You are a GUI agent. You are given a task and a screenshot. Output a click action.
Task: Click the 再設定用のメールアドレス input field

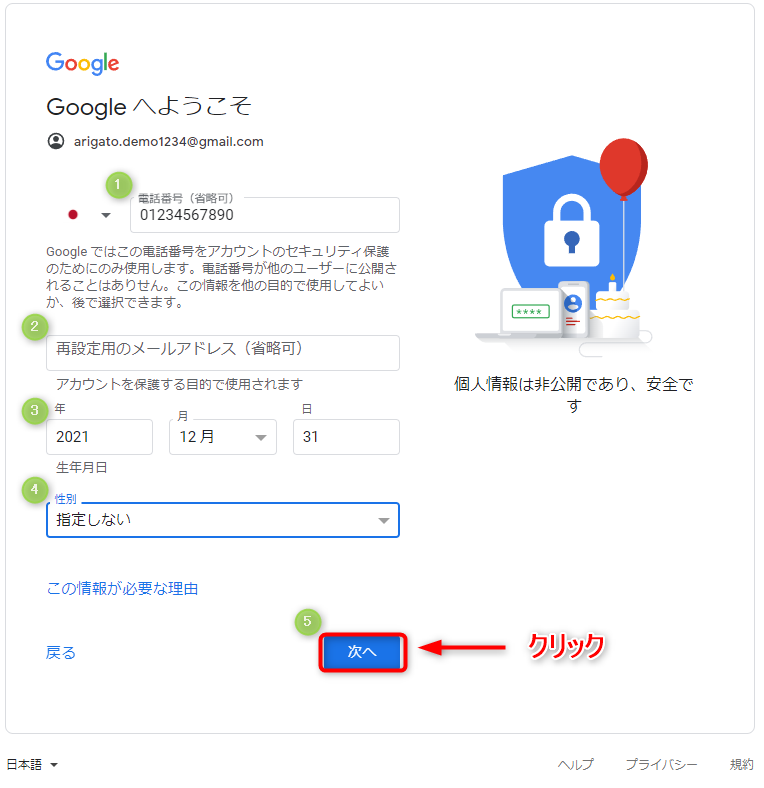point(223,353)
